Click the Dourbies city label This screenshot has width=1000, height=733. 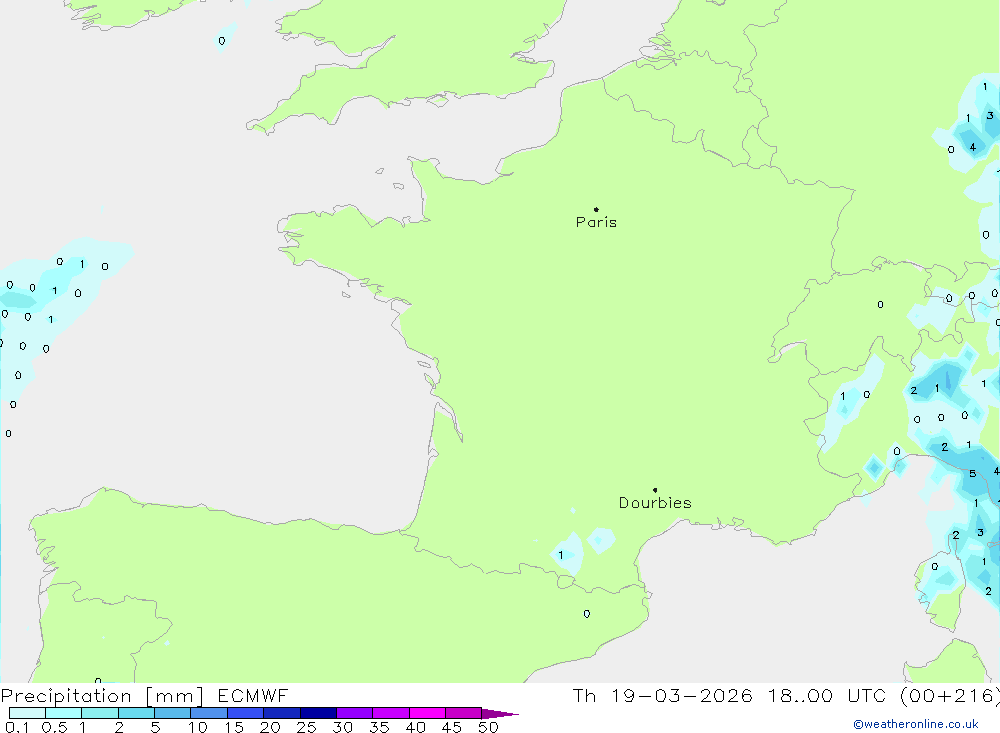pos(655,503)
